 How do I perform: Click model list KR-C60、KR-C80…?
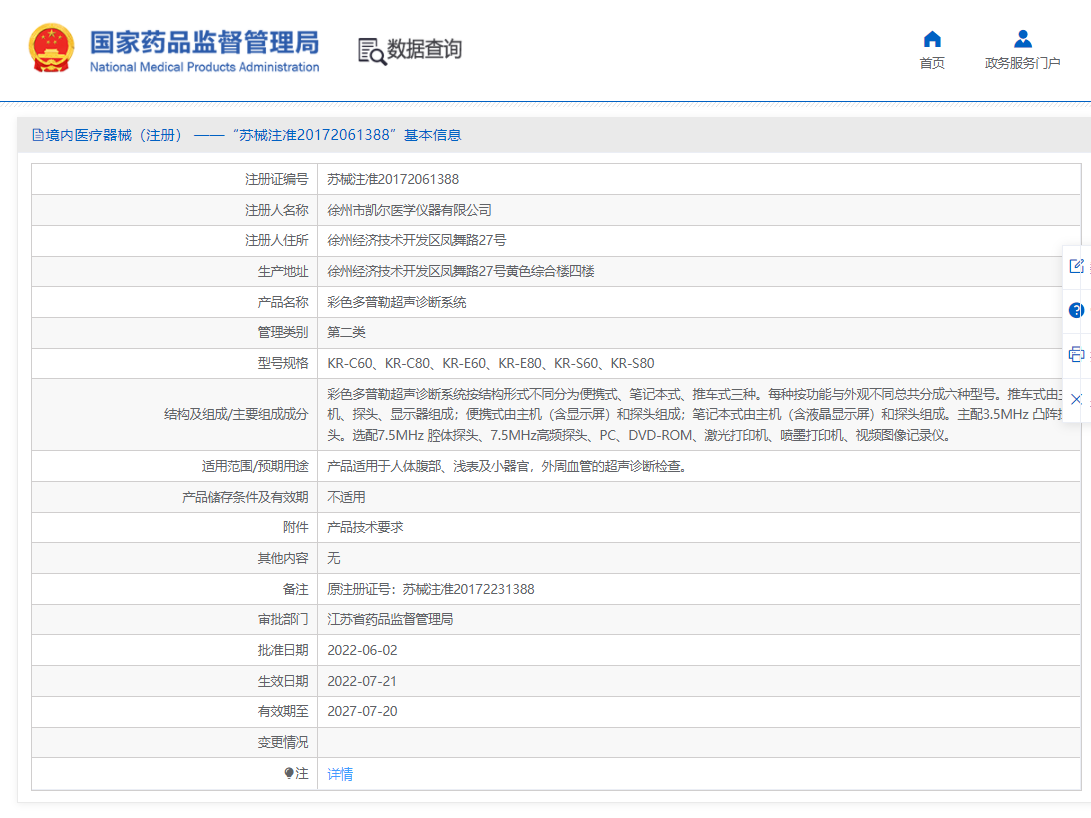491,363
